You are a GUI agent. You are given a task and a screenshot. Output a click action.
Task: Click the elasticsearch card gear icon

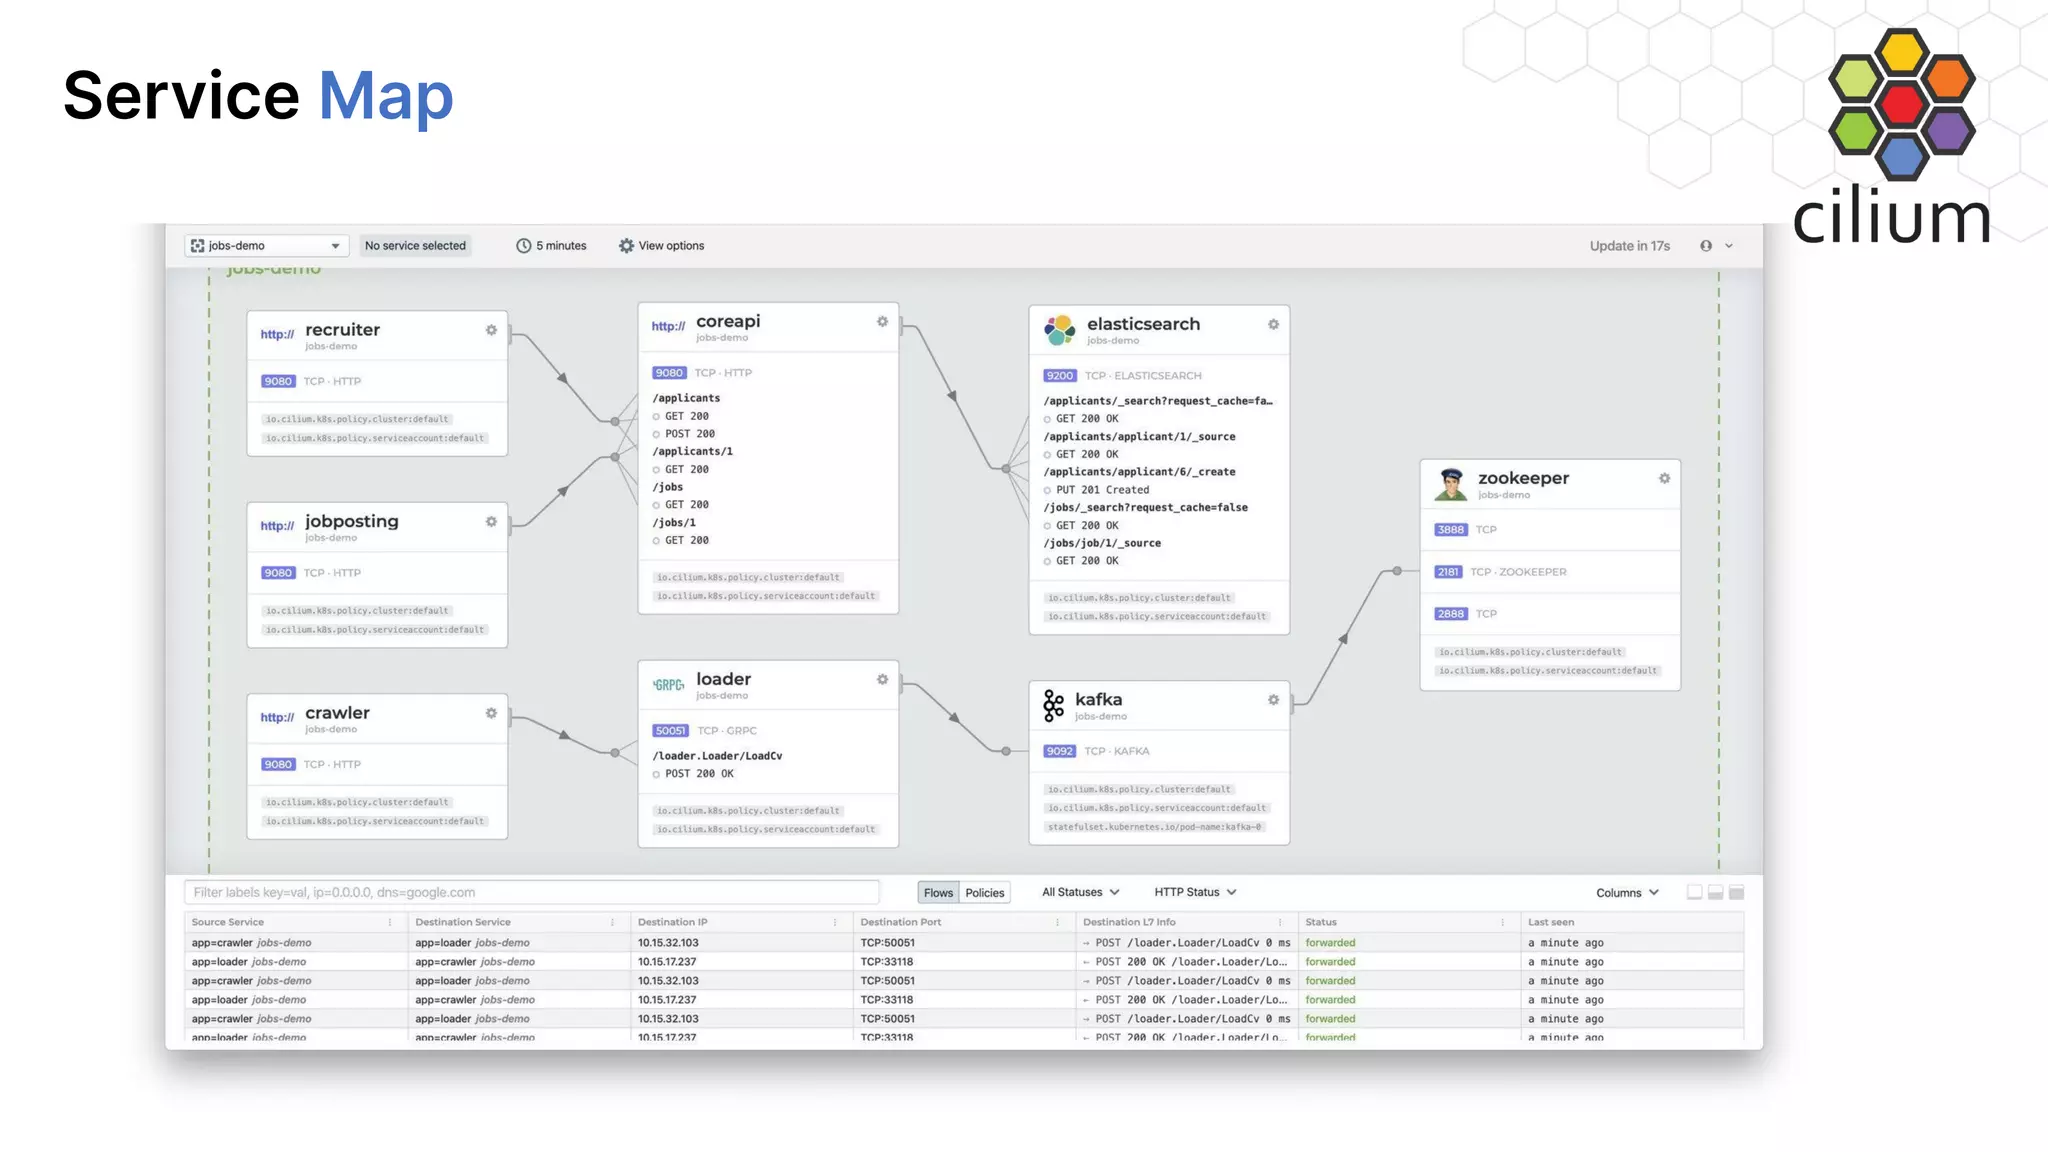[1273, 325]
